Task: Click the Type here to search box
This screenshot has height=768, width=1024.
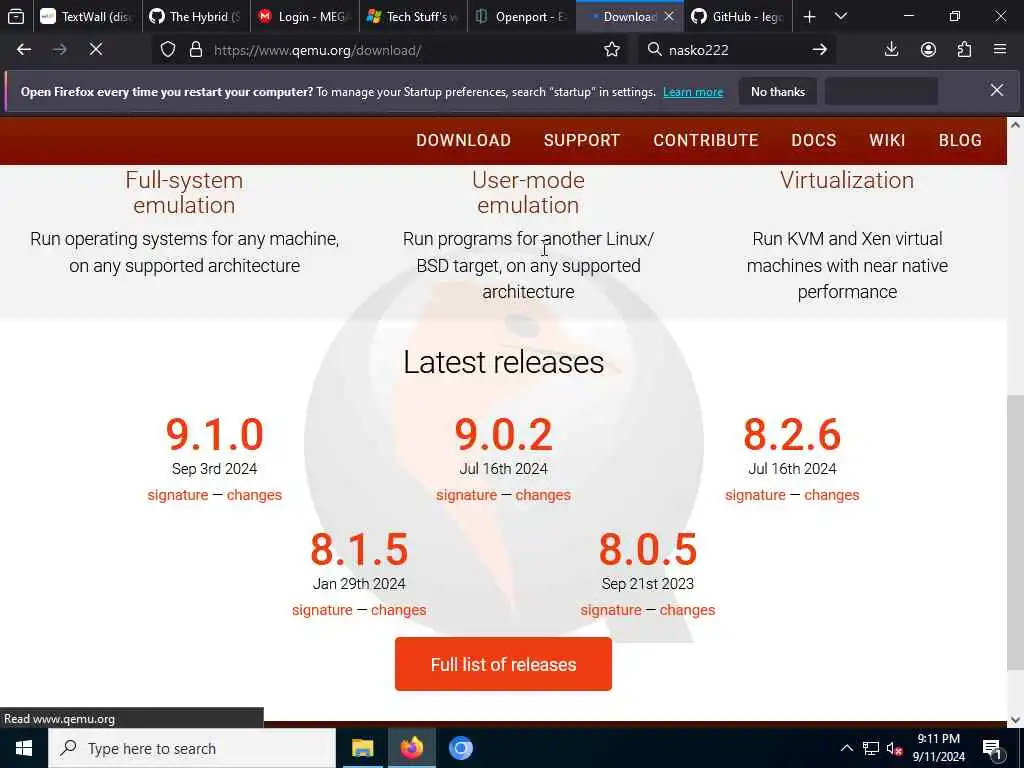Action: (x=192, y=748)
